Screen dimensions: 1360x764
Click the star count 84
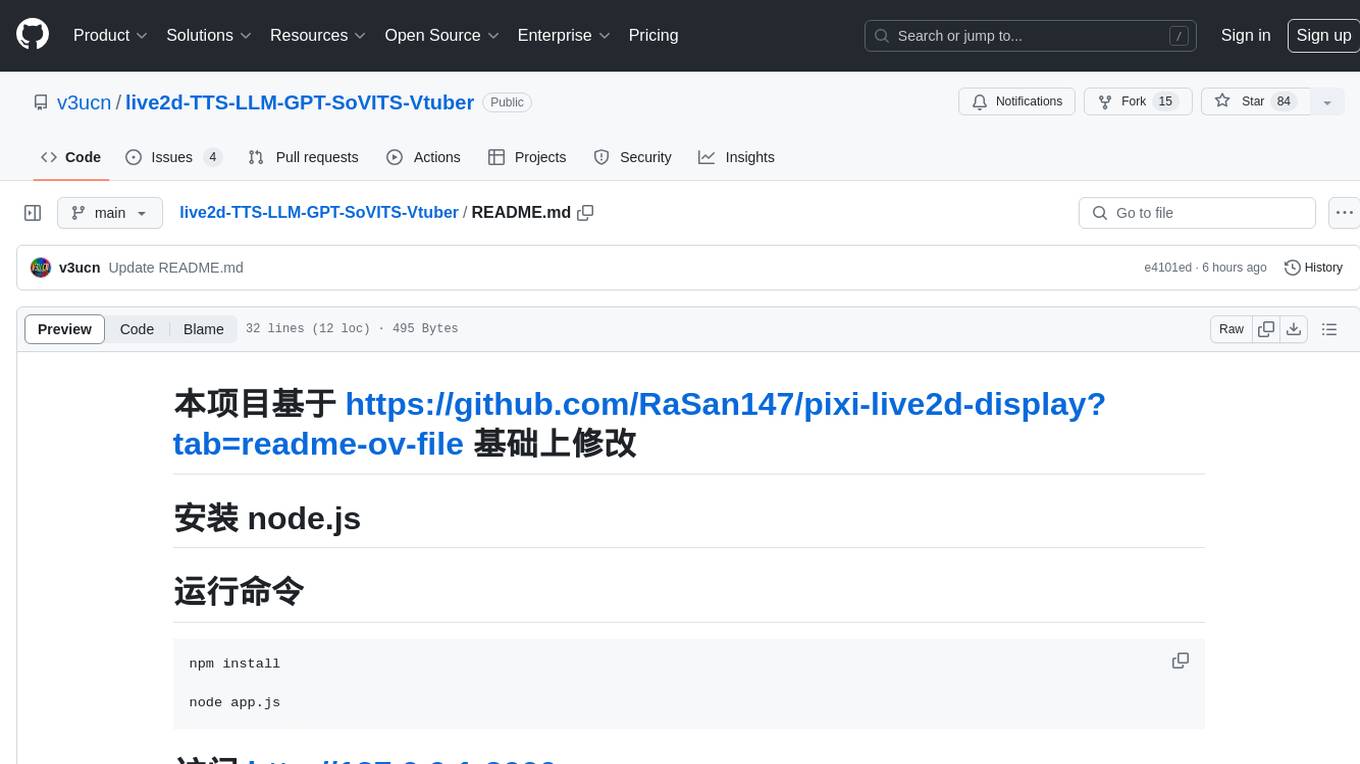[x=1285, y=102]
